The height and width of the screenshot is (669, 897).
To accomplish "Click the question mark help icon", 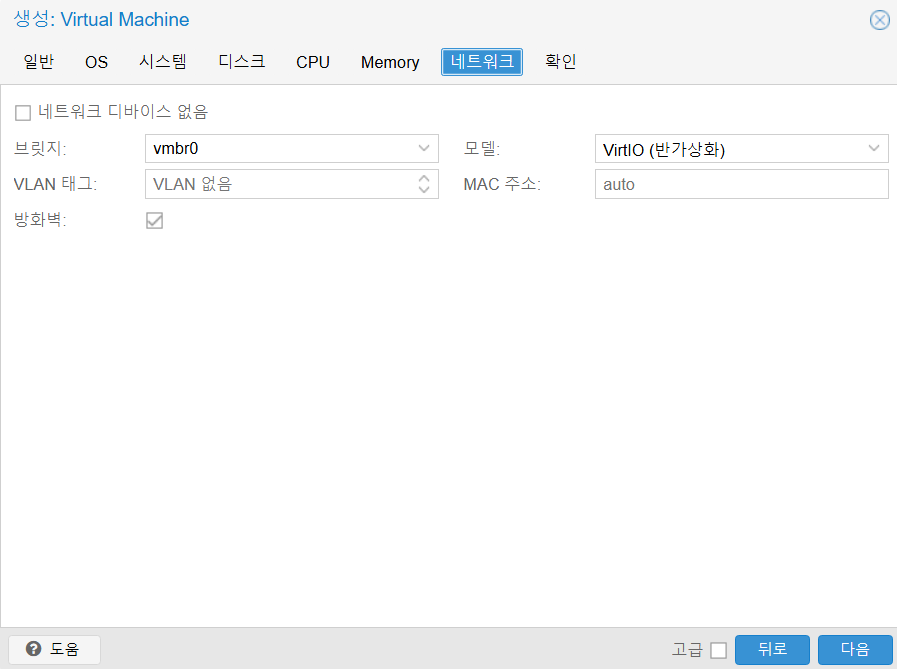I will coord(34,648).
